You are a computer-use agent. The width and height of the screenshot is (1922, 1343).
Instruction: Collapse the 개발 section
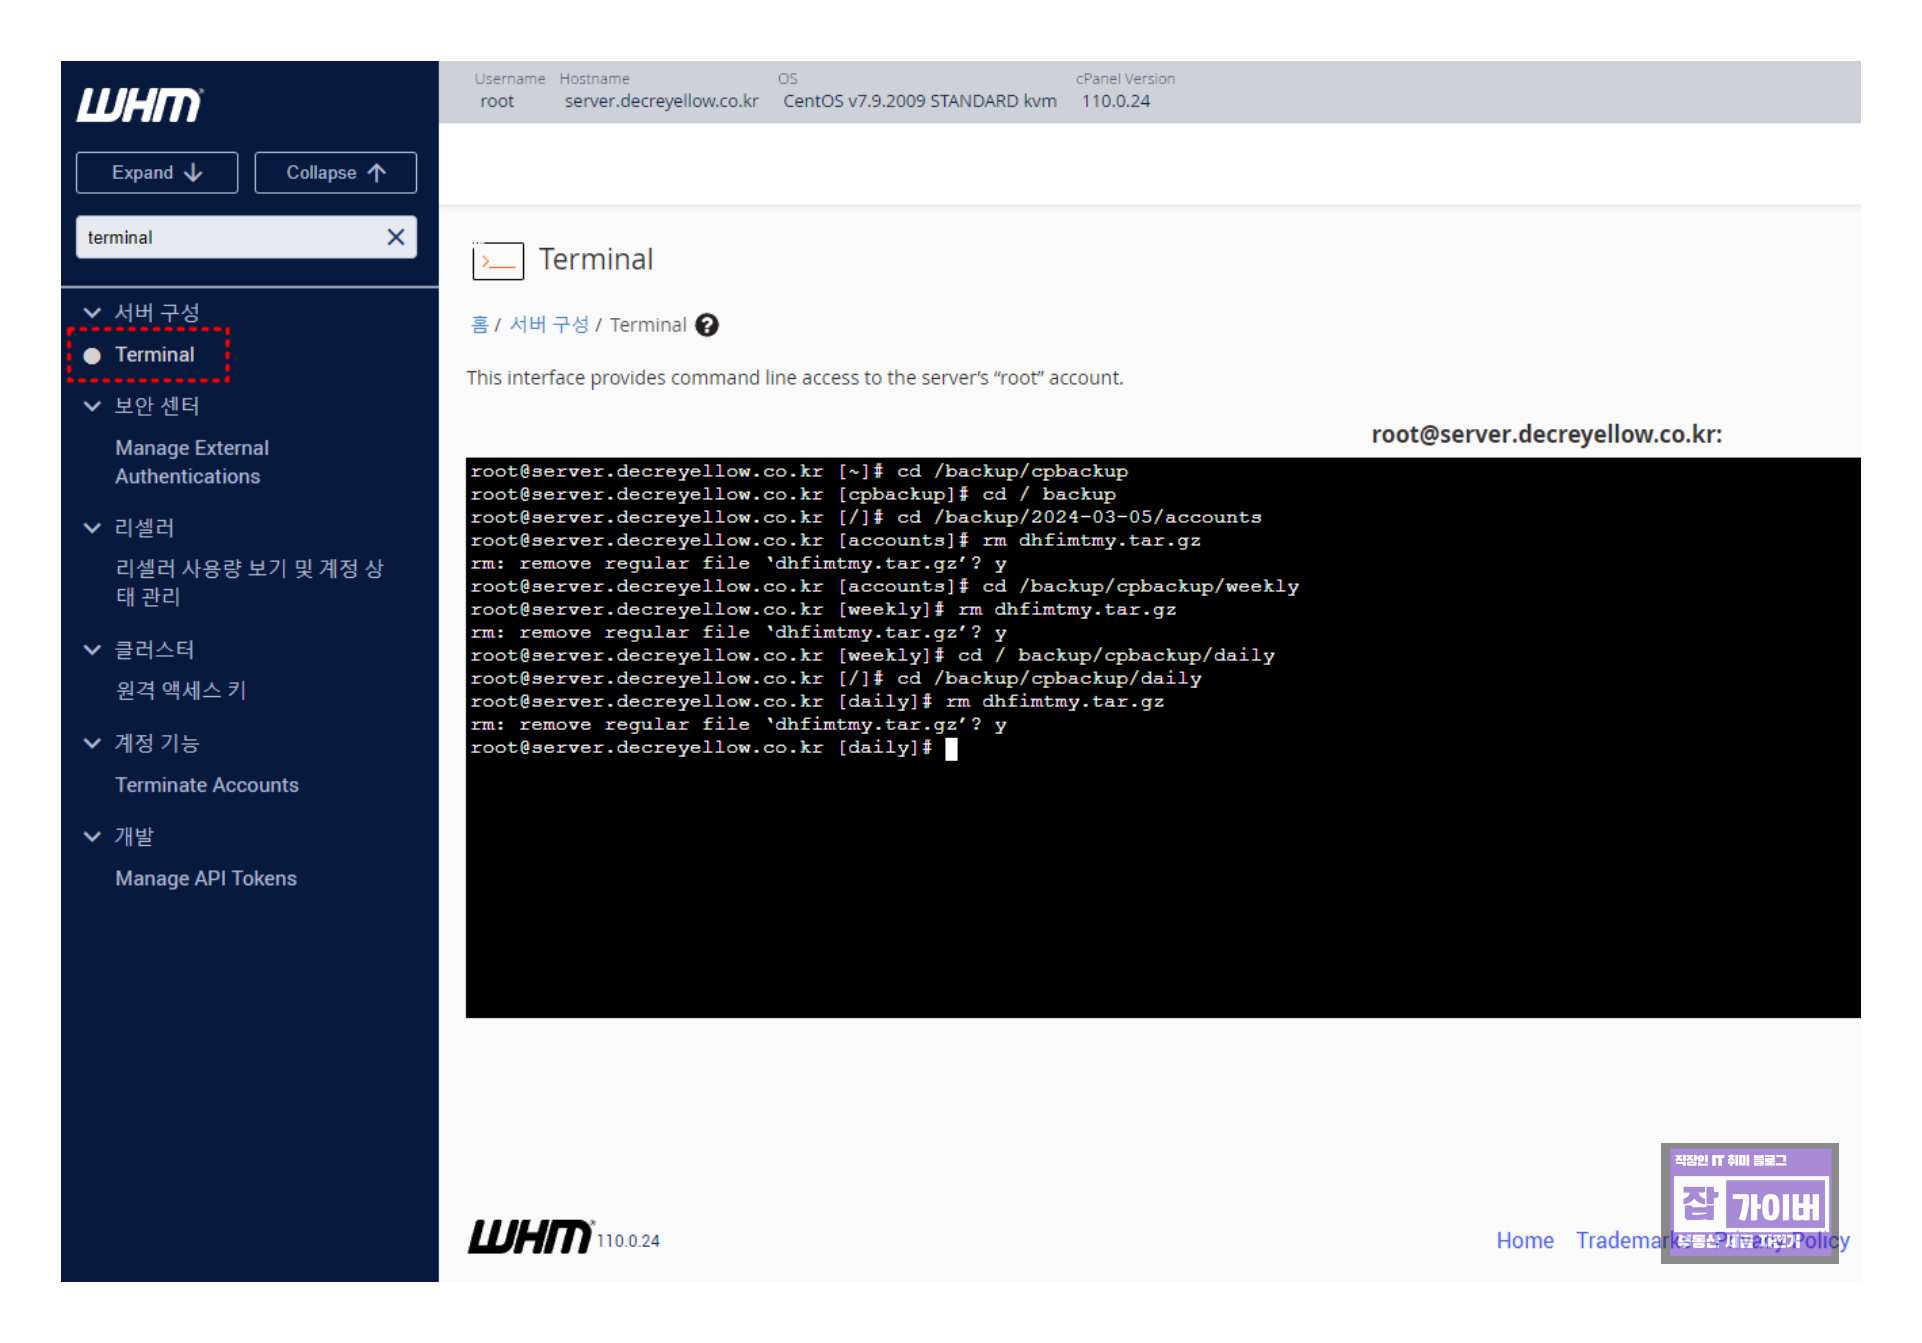92,836
